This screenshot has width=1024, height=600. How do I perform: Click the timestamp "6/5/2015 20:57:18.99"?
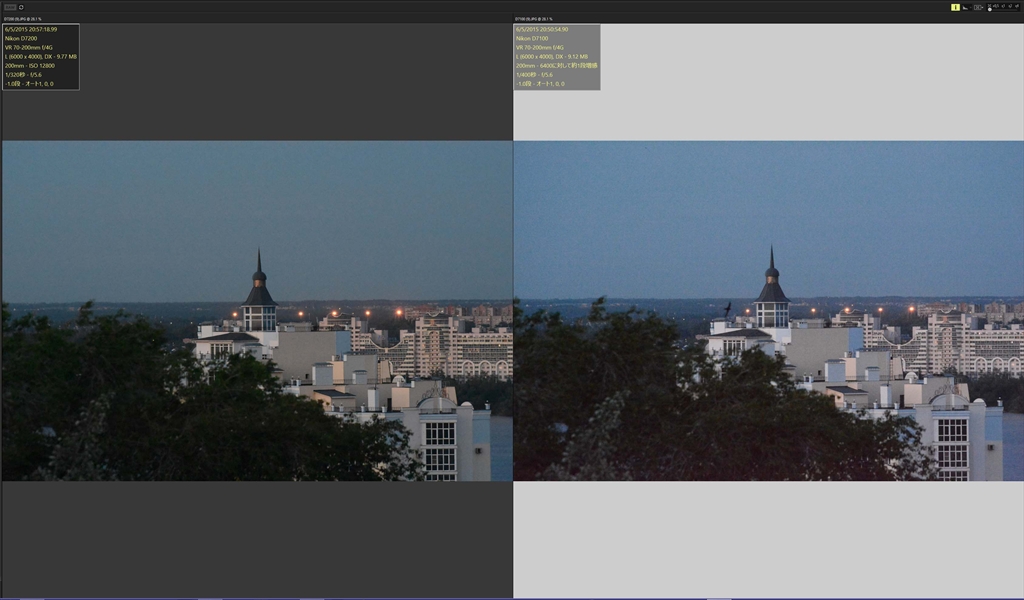pos(31,29)
